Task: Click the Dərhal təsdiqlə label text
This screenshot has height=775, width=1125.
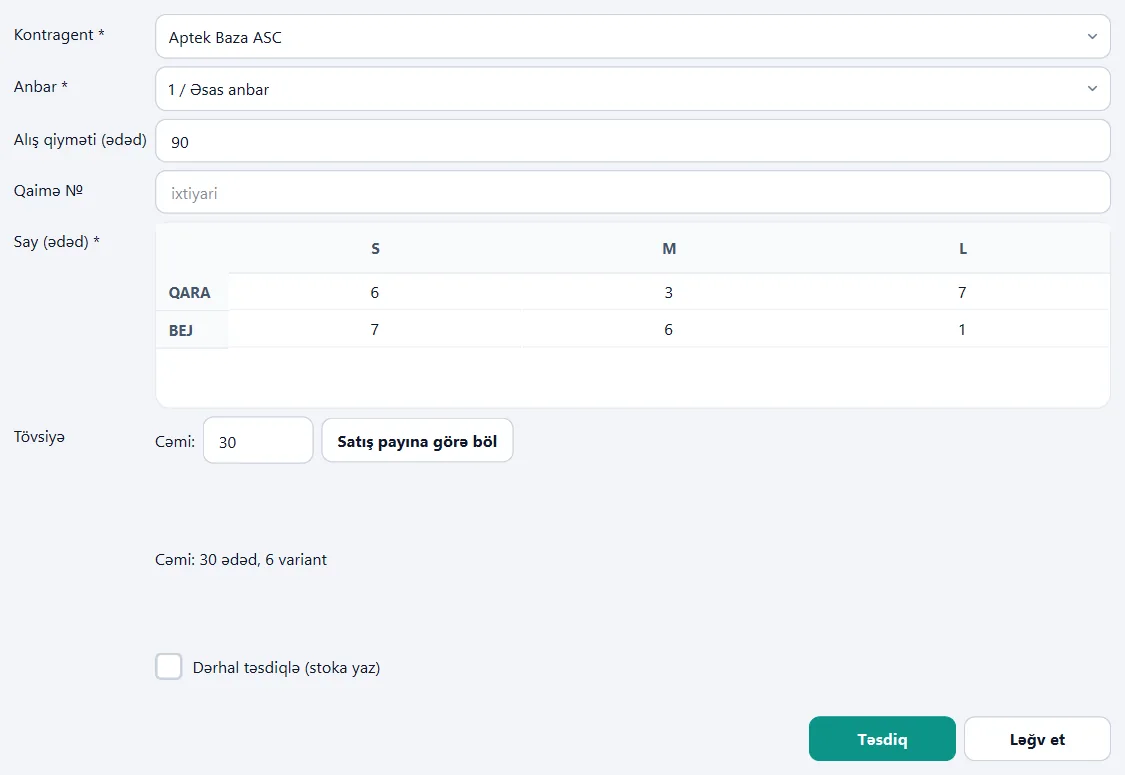Action: point(286,667)
